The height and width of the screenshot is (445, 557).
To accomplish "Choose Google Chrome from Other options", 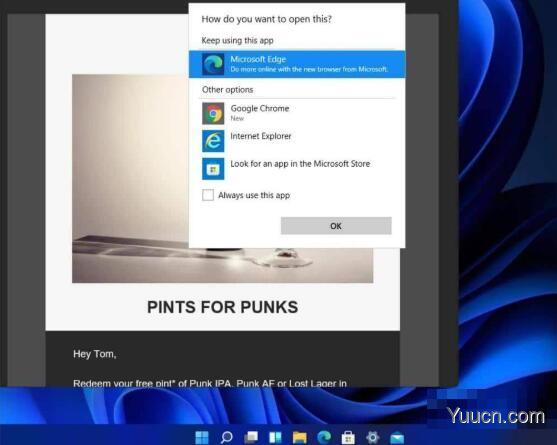I will point(297,113).
